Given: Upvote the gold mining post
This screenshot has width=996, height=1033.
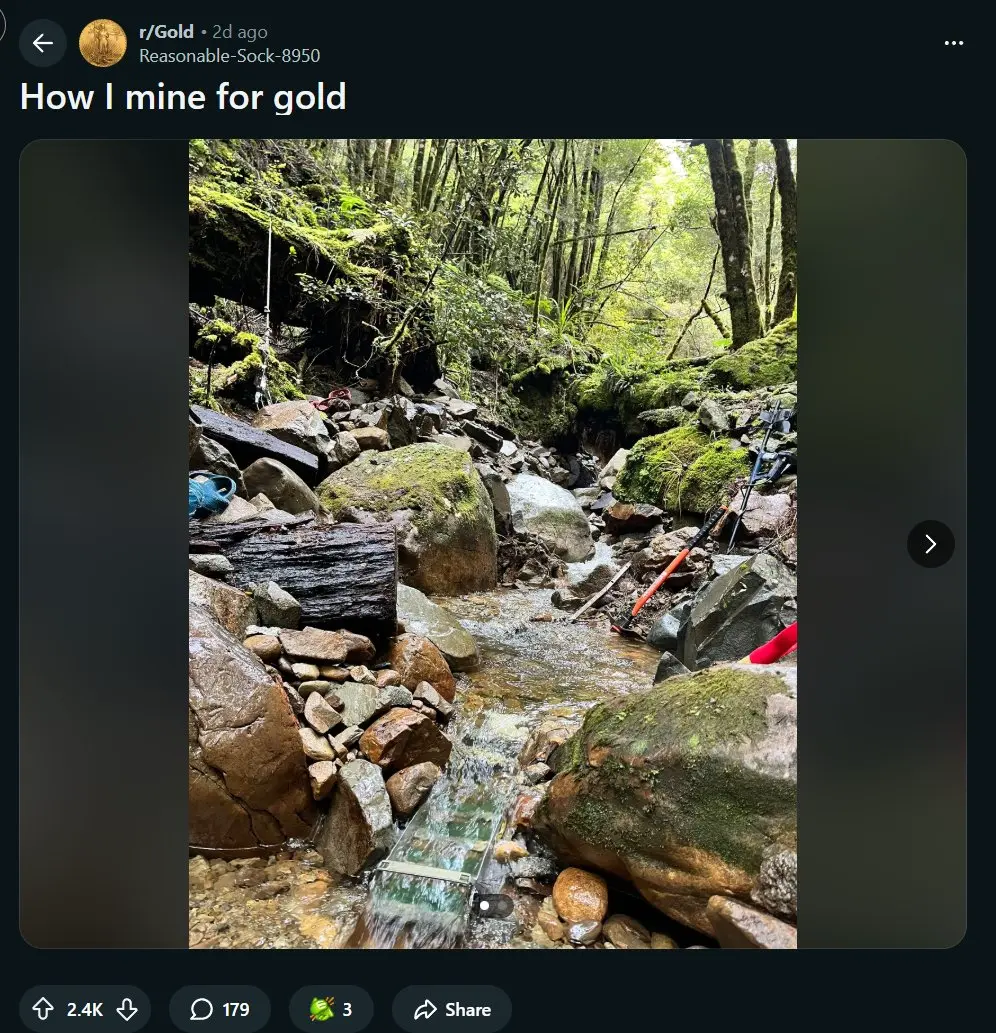Looking at the screenshot, I should pos(43,1009).
